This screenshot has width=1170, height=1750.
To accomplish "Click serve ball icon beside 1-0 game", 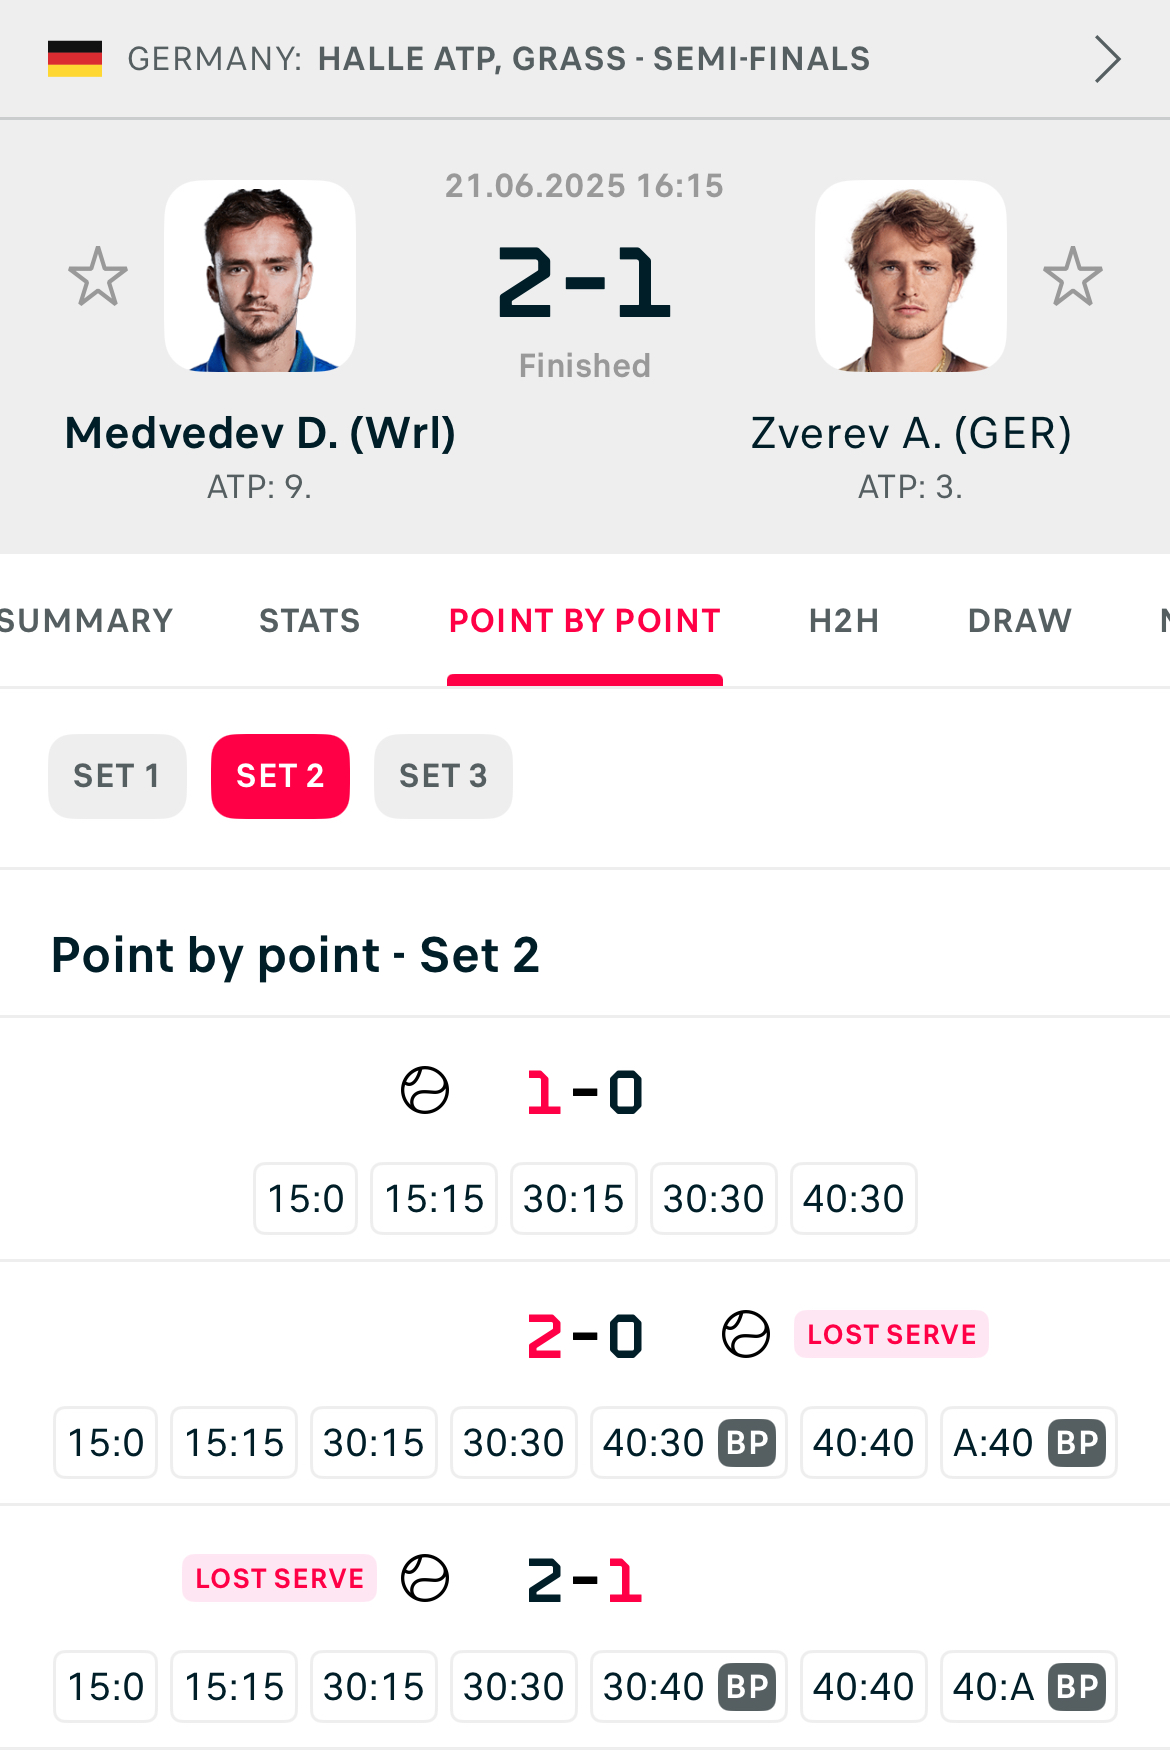I will 425,1090.
